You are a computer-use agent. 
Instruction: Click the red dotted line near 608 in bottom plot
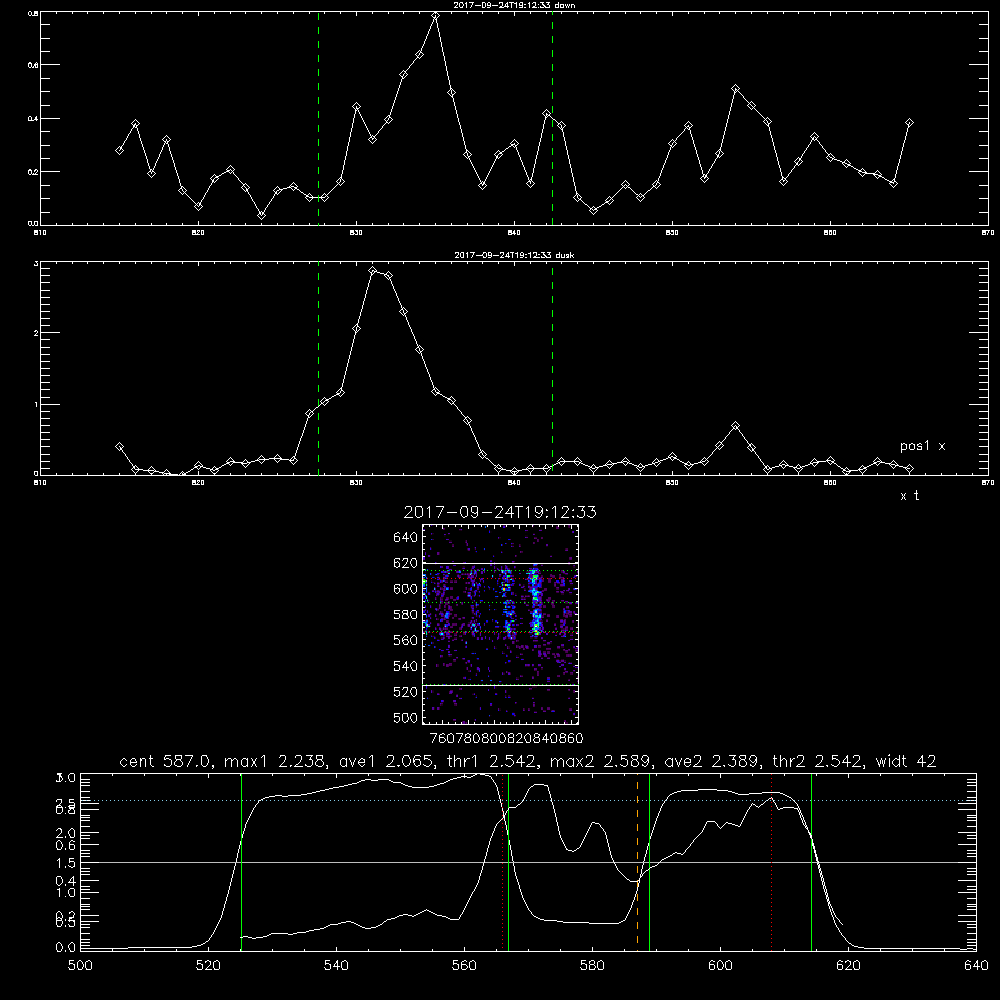[772, 862]
